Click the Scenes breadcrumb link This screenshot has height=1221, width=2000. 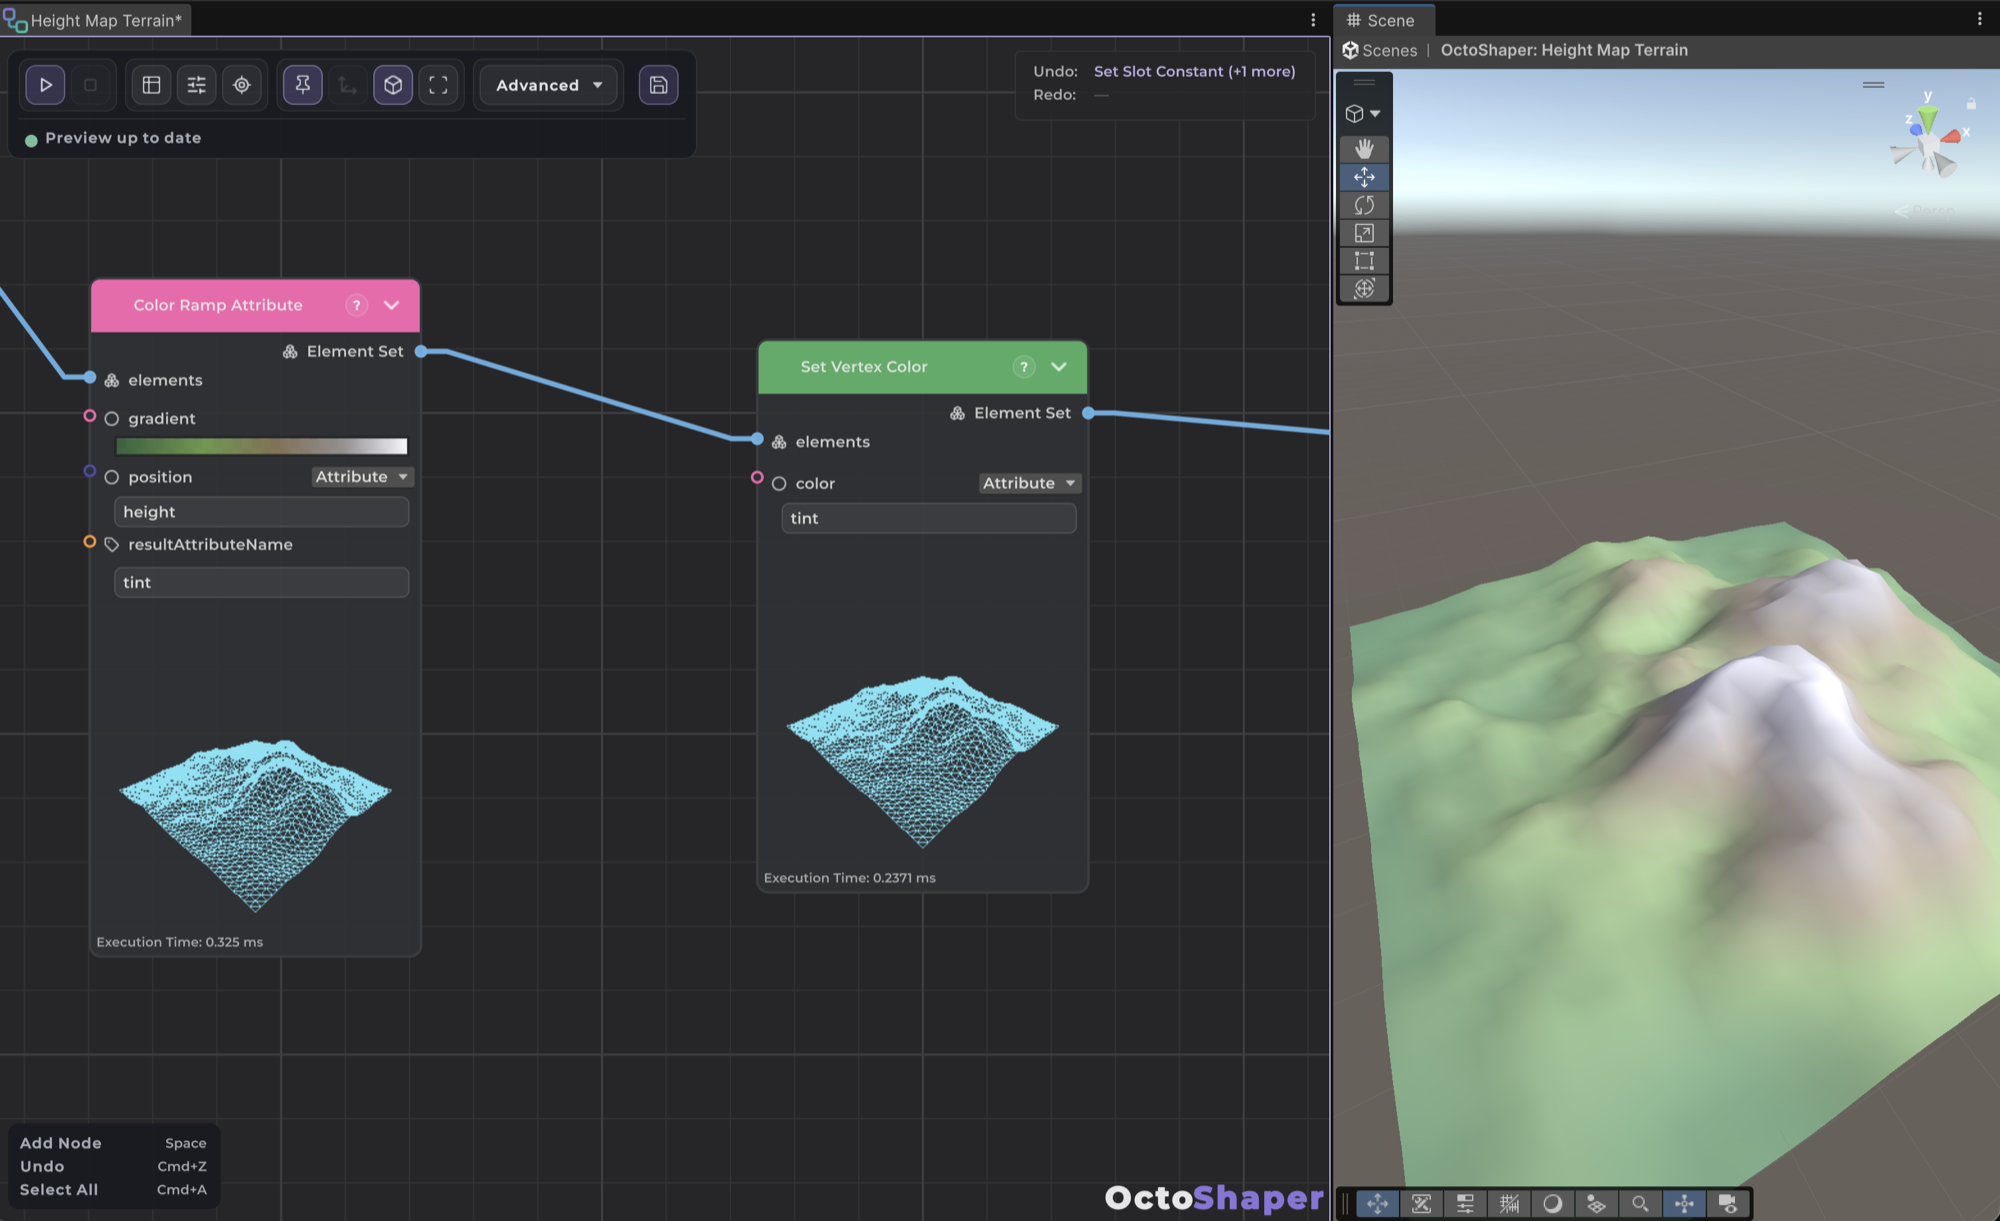(x=1389, y=50)
